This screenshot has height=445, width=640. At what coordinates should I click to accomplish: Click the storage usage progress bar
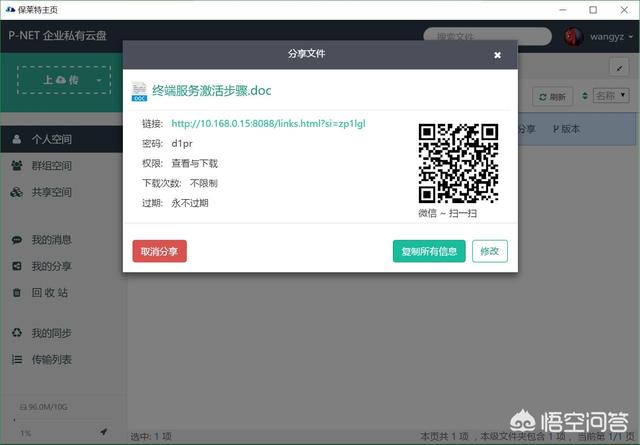coord(61,419)
